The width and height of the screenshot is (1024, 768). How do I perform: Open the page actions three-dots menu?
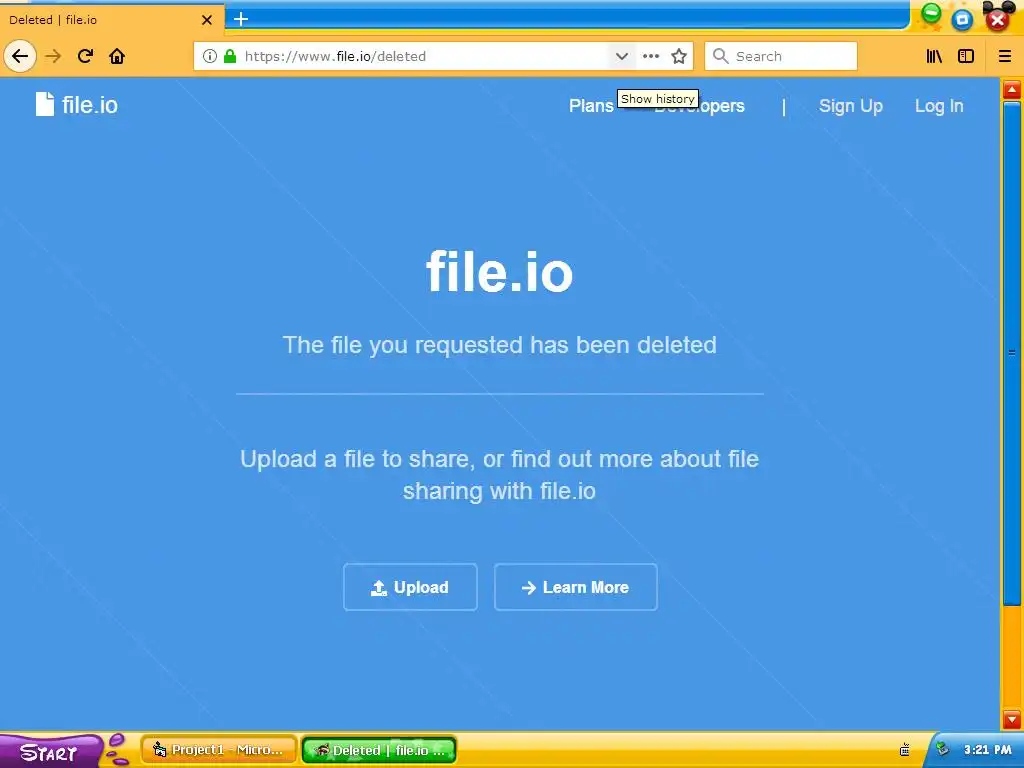click(x=650, y=56)
